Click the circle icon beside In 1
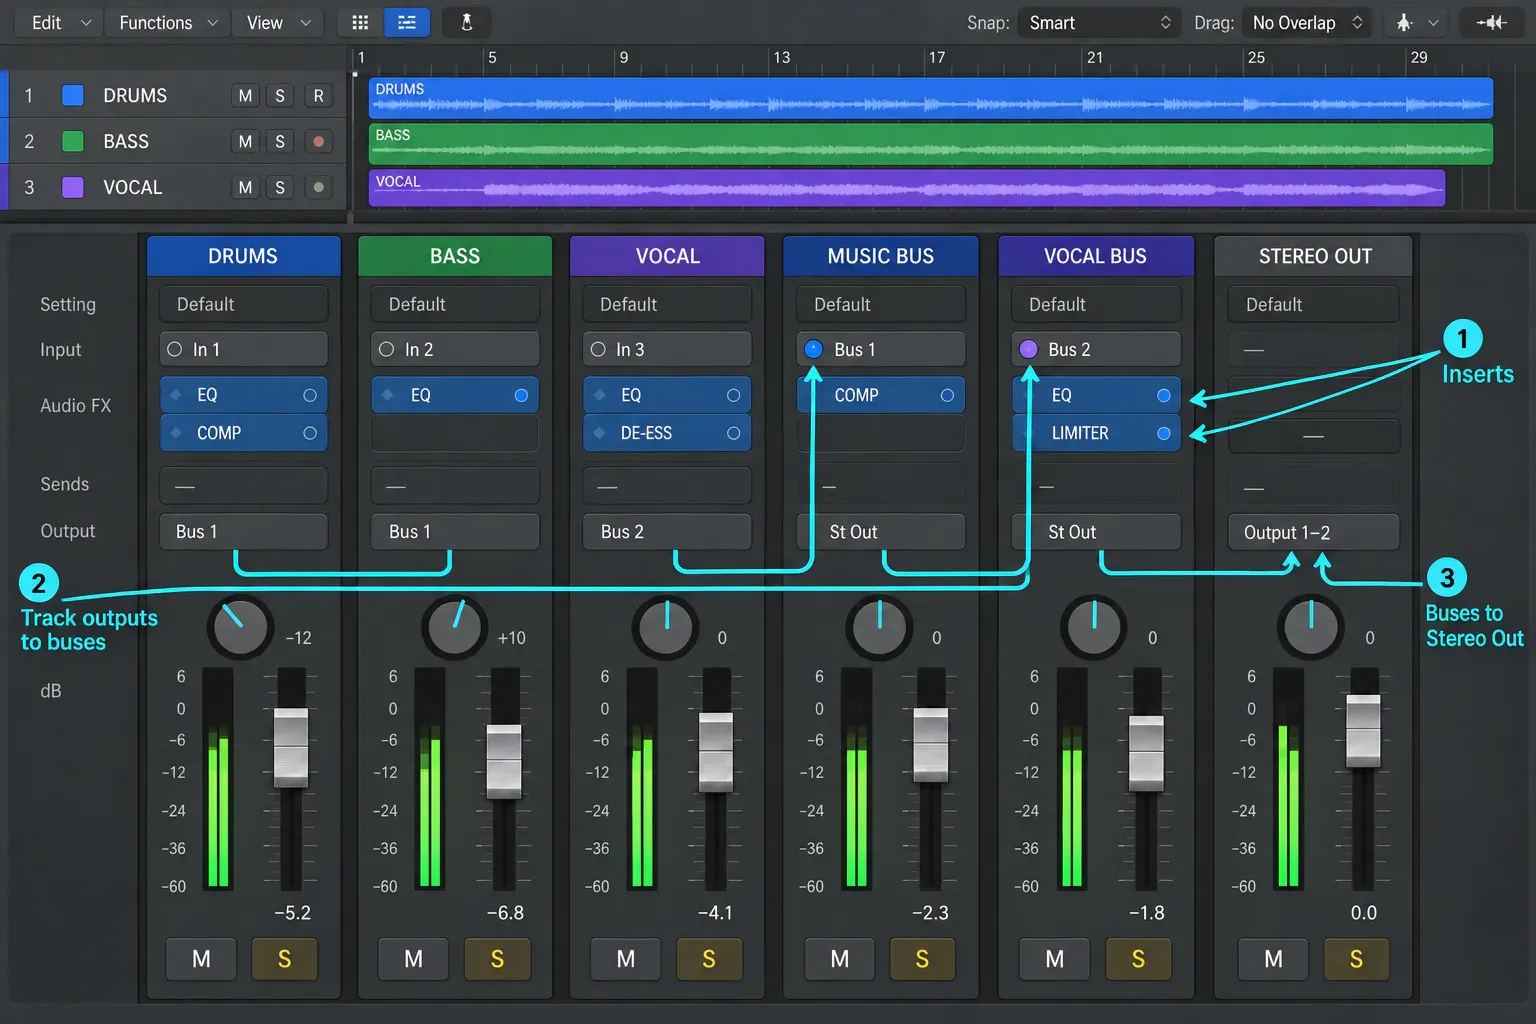 (x=175, y=349)
